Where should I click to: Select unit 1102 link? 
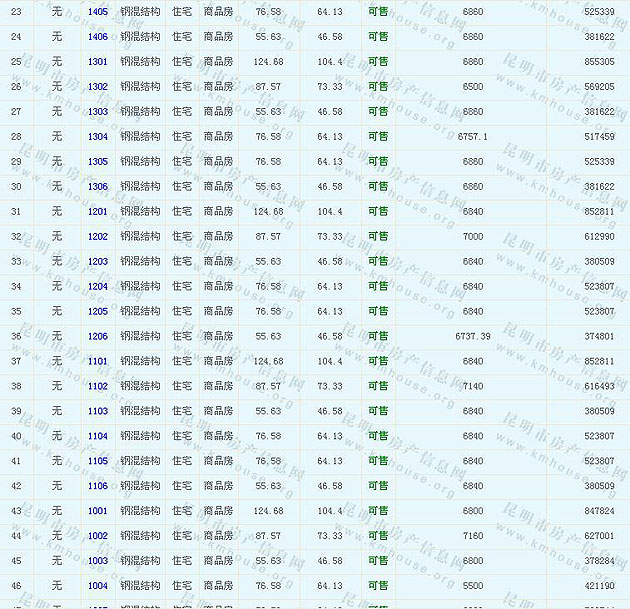click(97, 386)
